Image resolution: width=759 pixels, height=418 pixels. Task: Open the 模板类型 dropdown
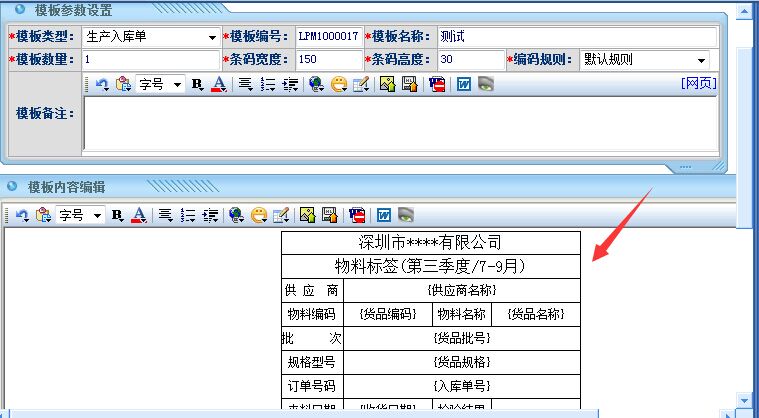coord(212,37)
